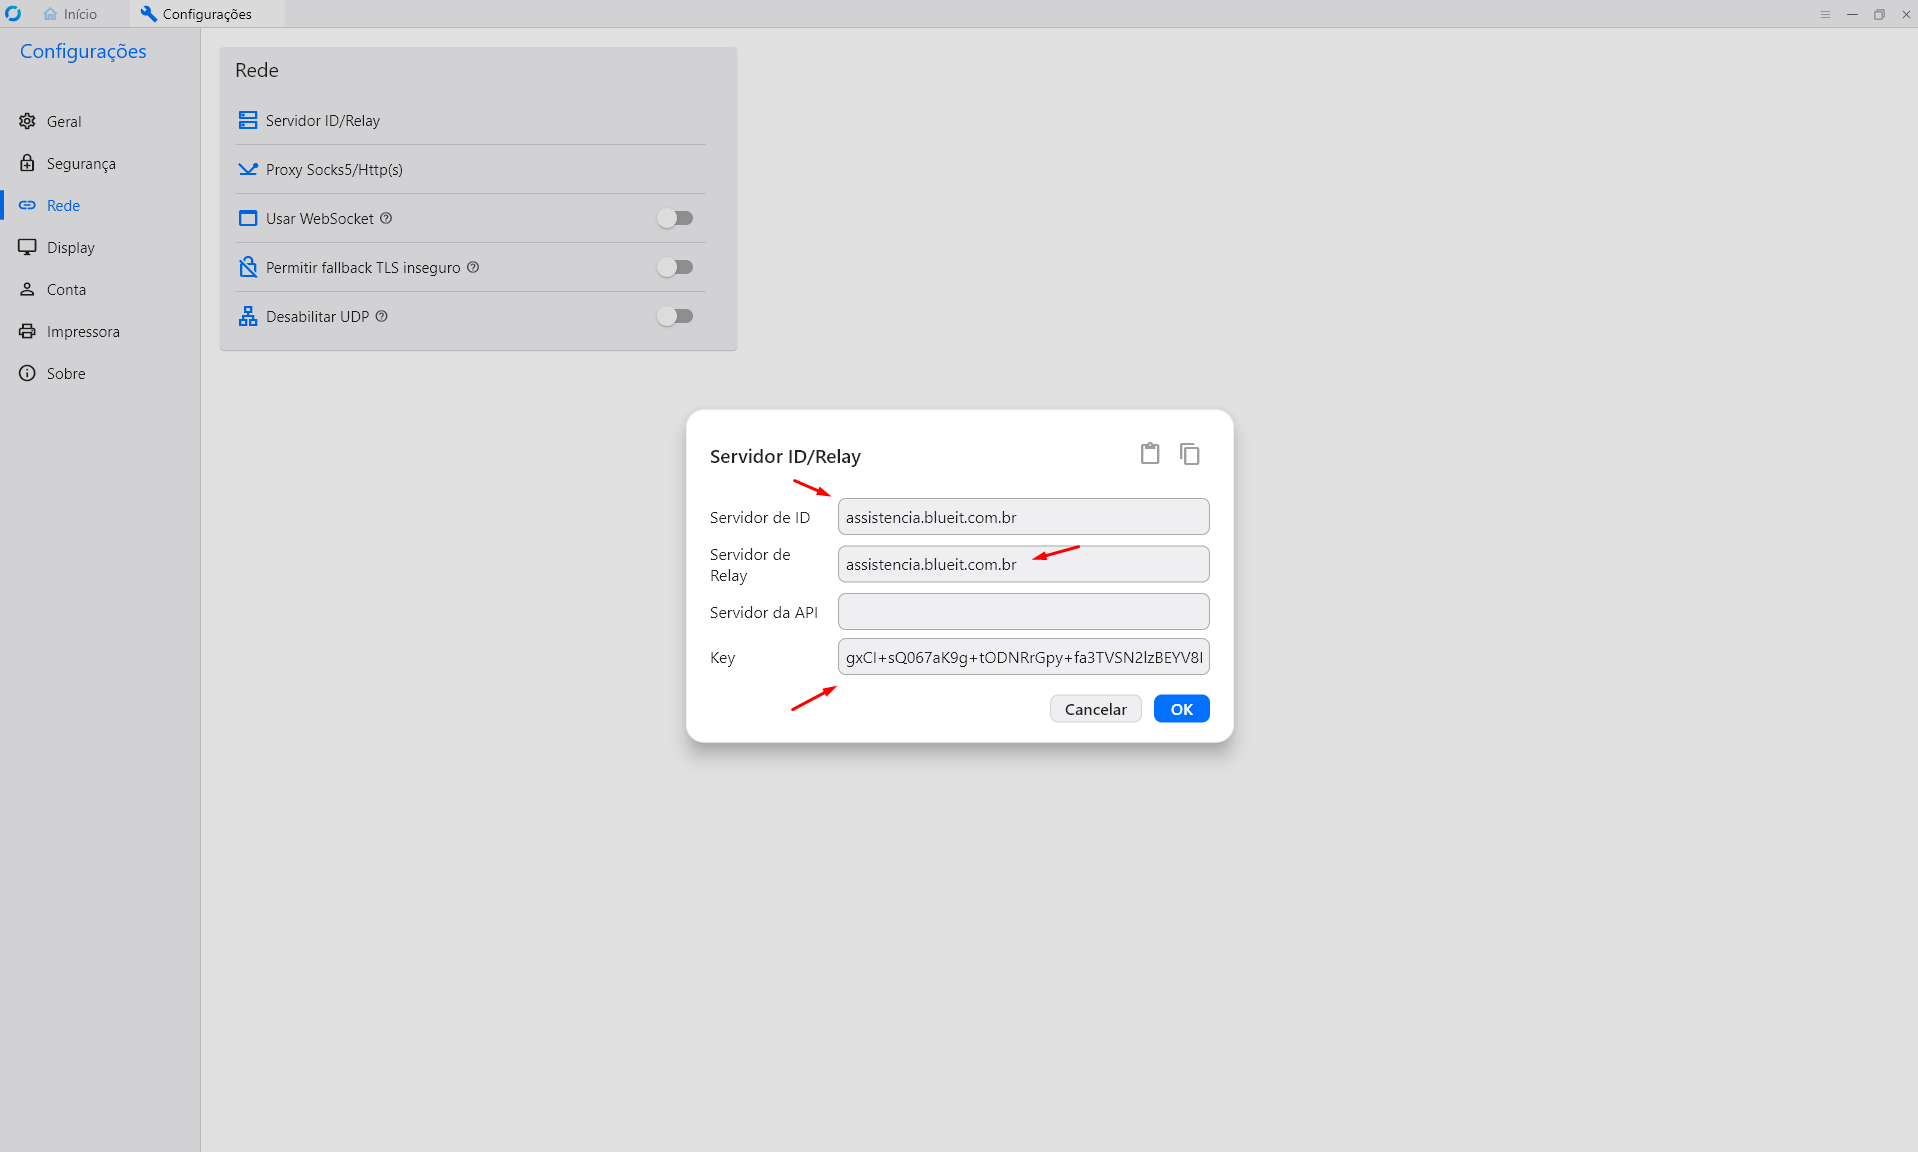Open Segurança settings section
The height and width of the screenshot is (1152, 1918).
coord(80,163)
